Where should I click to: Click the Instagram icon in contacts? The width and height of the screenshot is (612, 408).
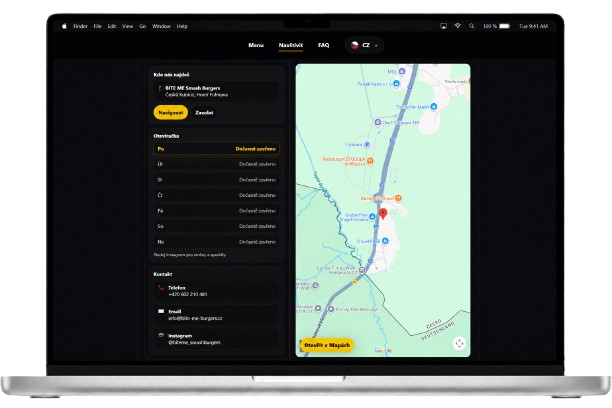(161, 335)
